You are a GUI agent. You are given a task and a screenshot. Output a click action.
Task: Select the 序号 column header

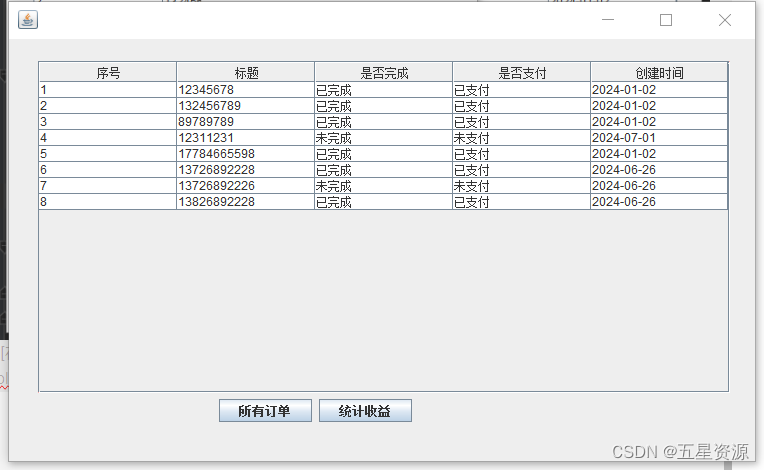tap(108, 73)
